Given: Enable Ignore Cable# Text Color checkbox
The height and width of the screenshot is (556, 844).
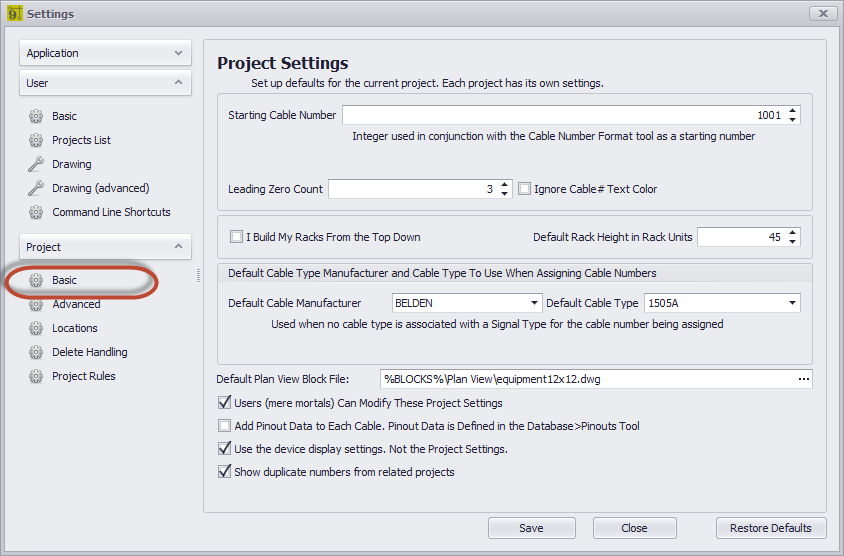Looking at the screenshot, I should [x=524, y=189].
